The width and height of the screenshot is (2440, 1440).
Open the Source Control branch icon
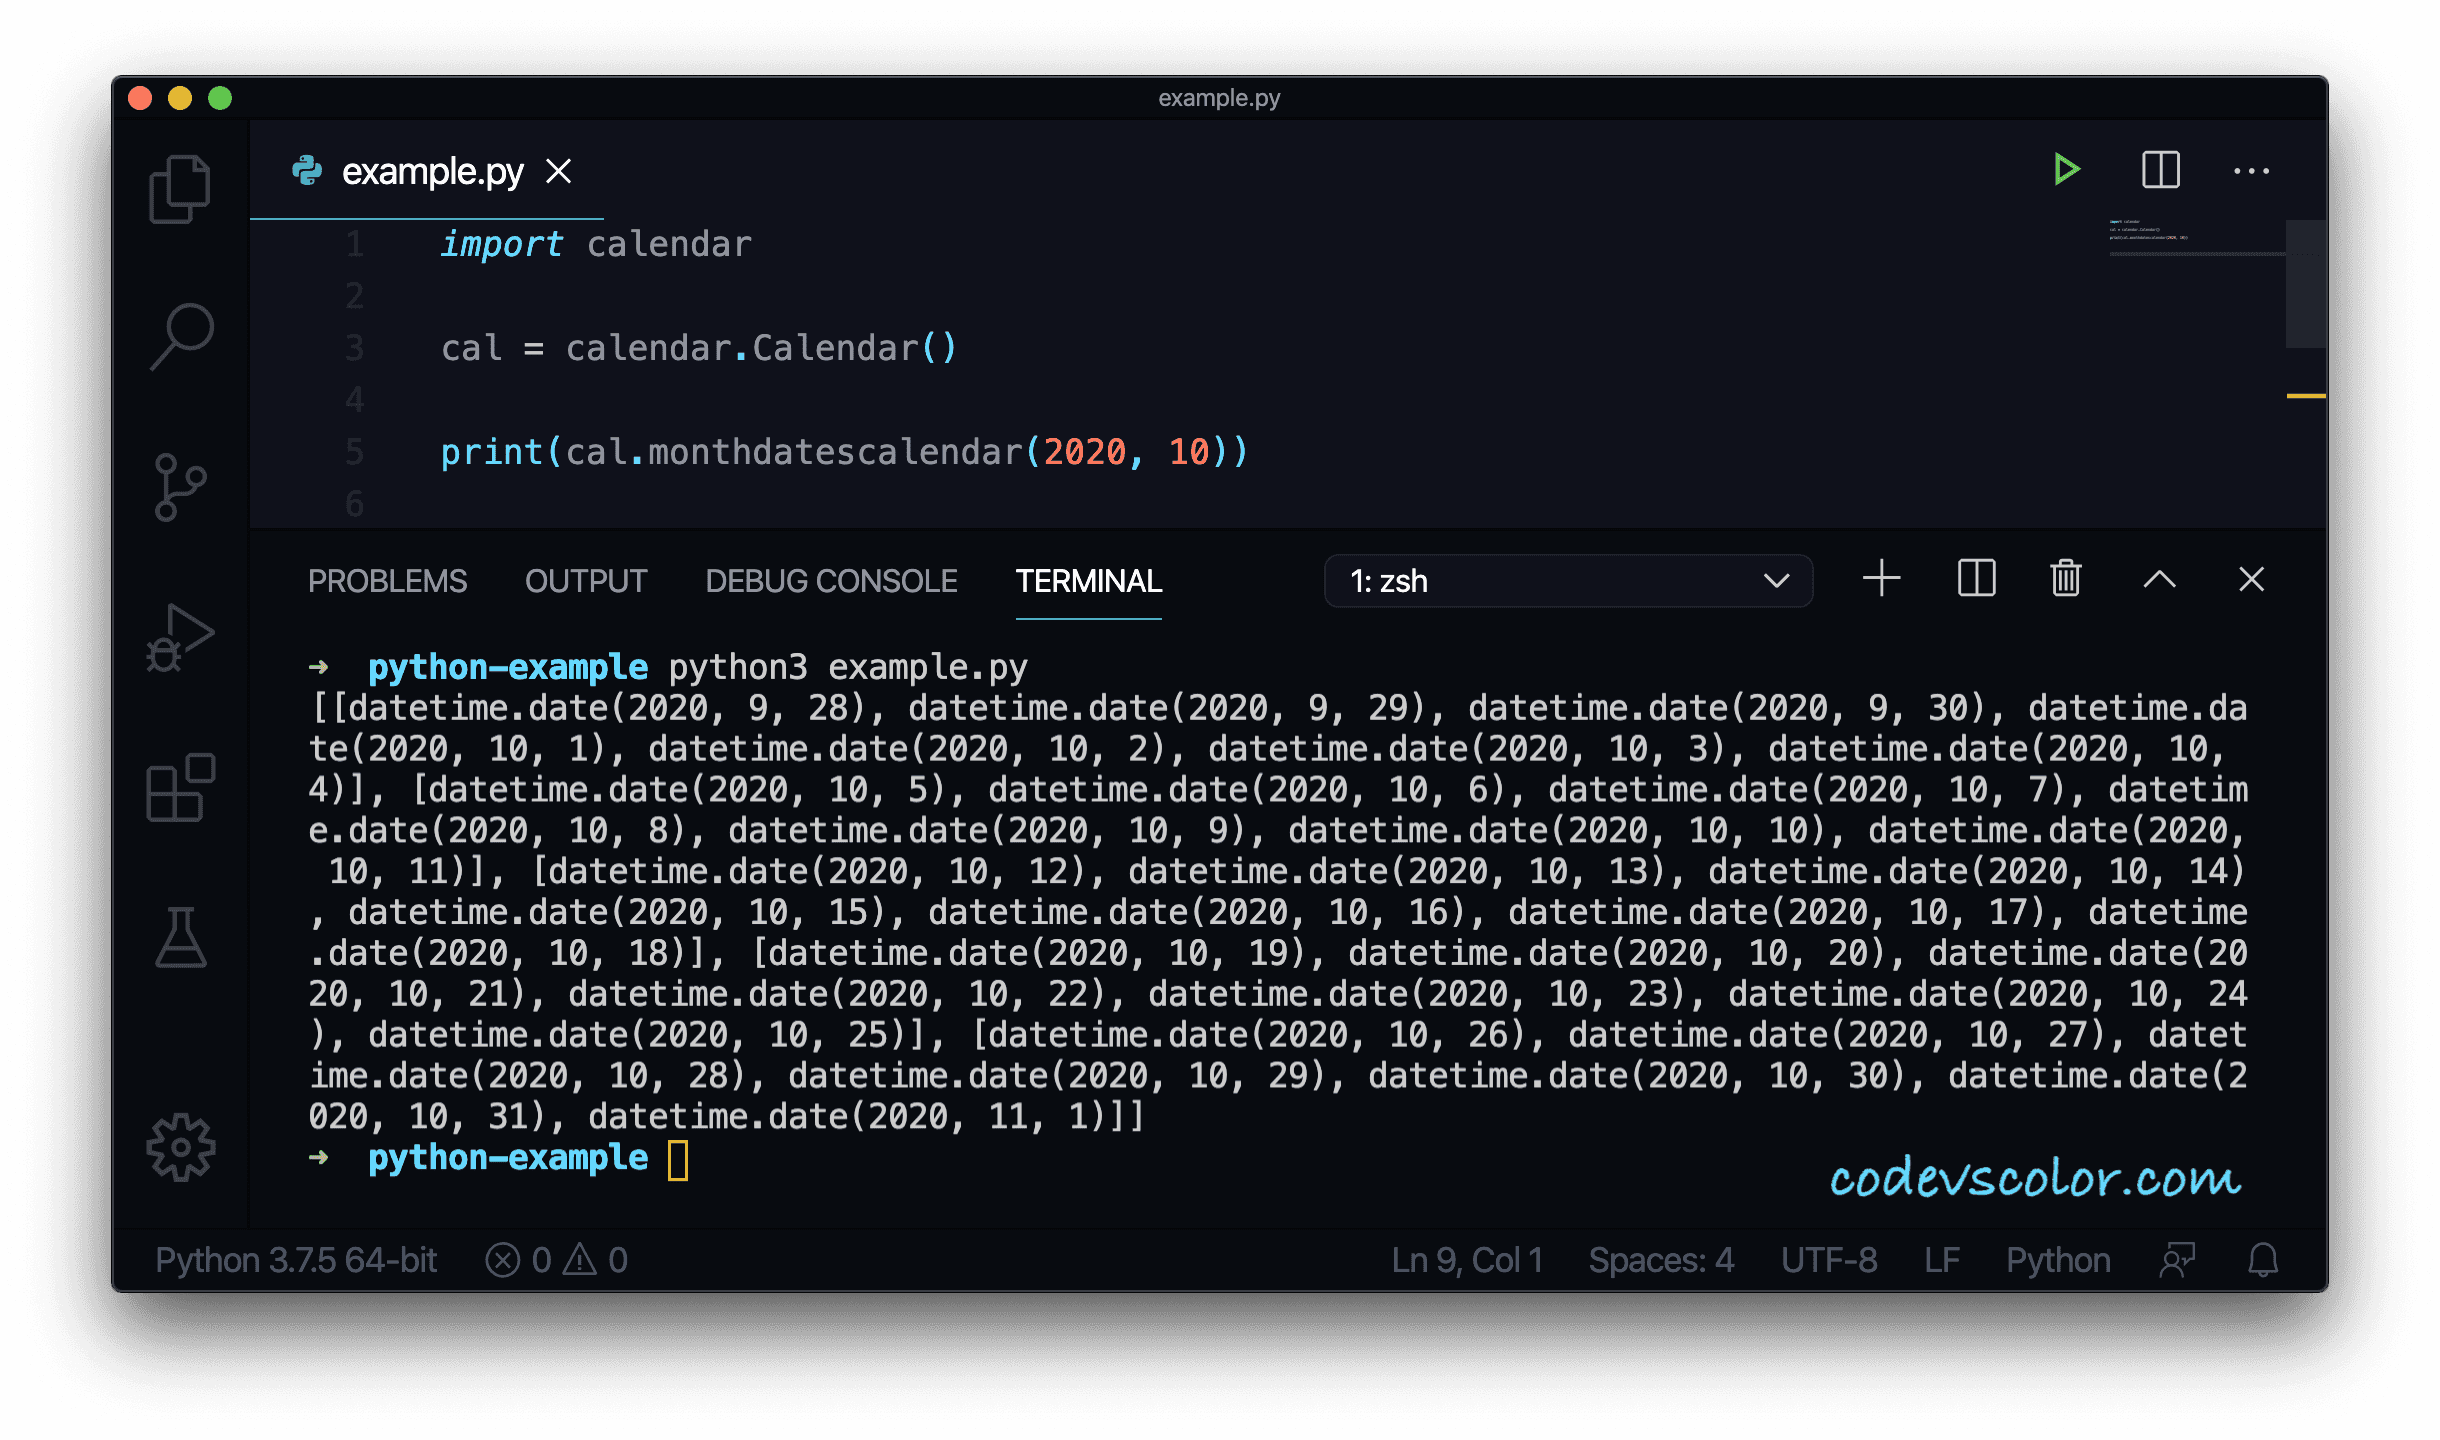pyautogui.click(x=180, y=487)
